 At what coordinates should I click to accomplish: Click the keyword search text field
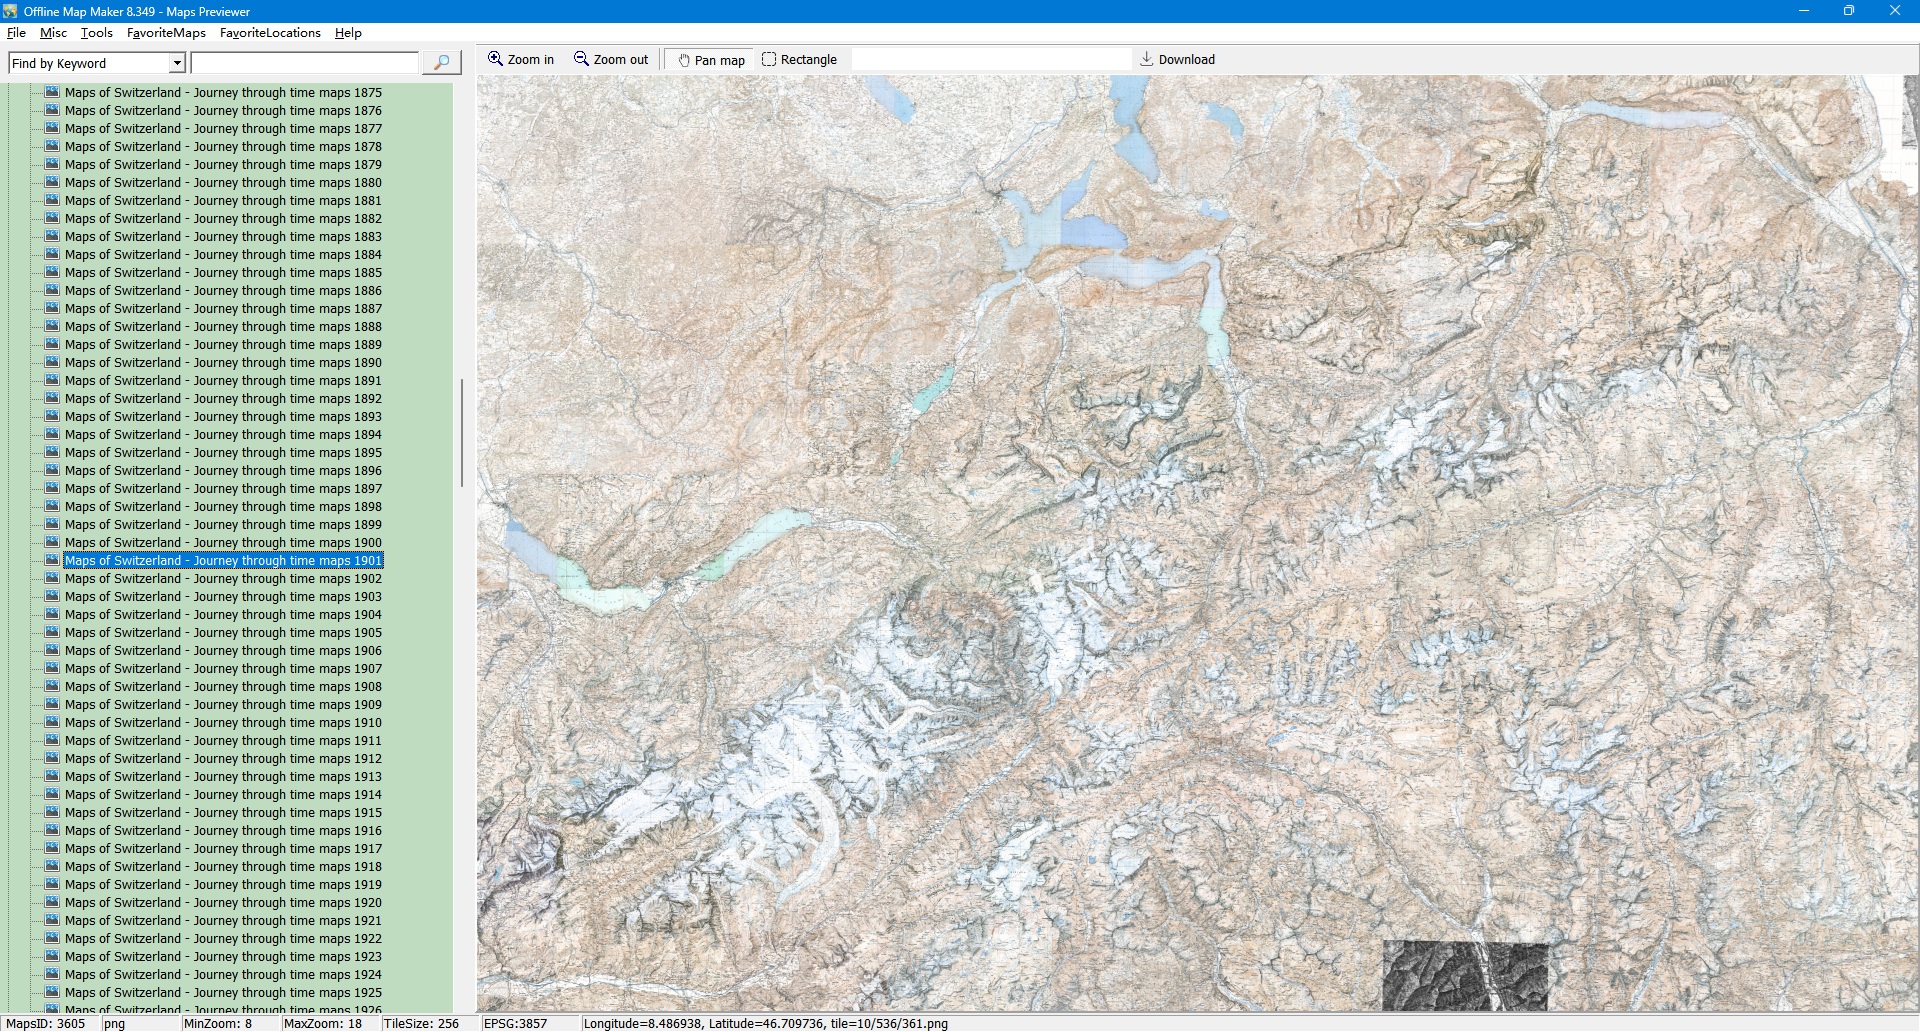coord(304,63)
